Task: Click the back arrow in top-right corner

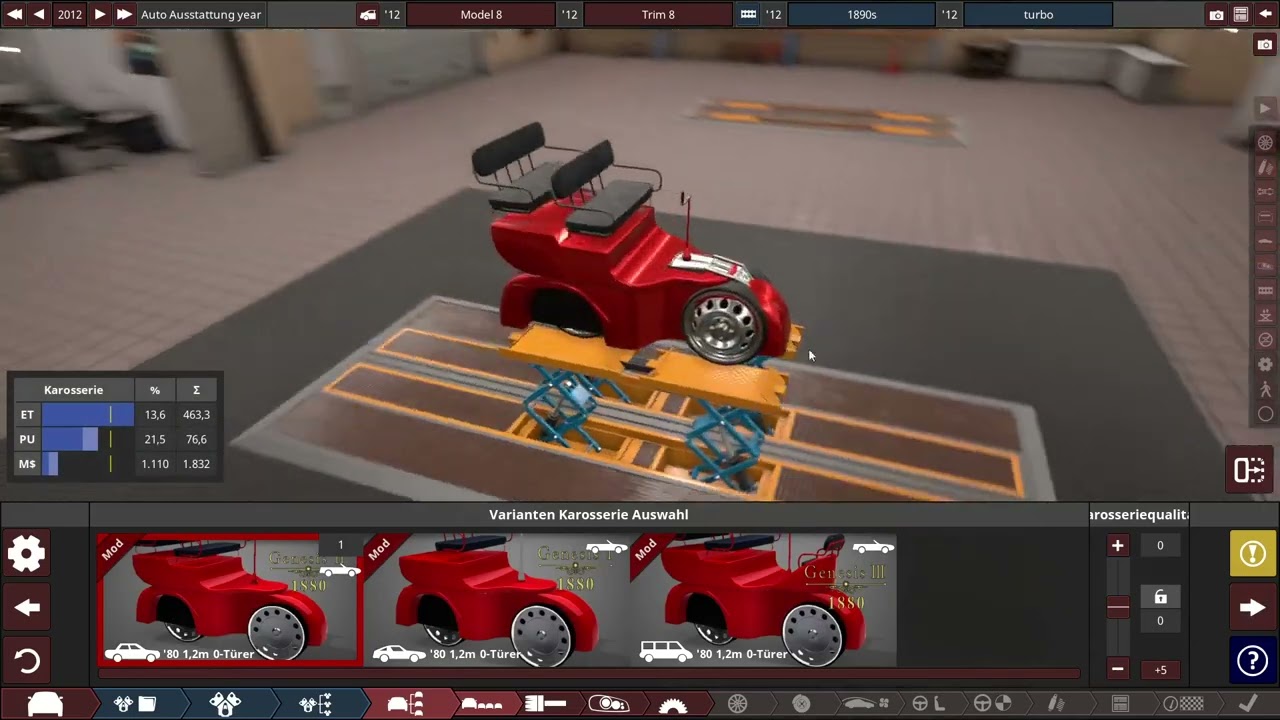Action: [1265, 15]
